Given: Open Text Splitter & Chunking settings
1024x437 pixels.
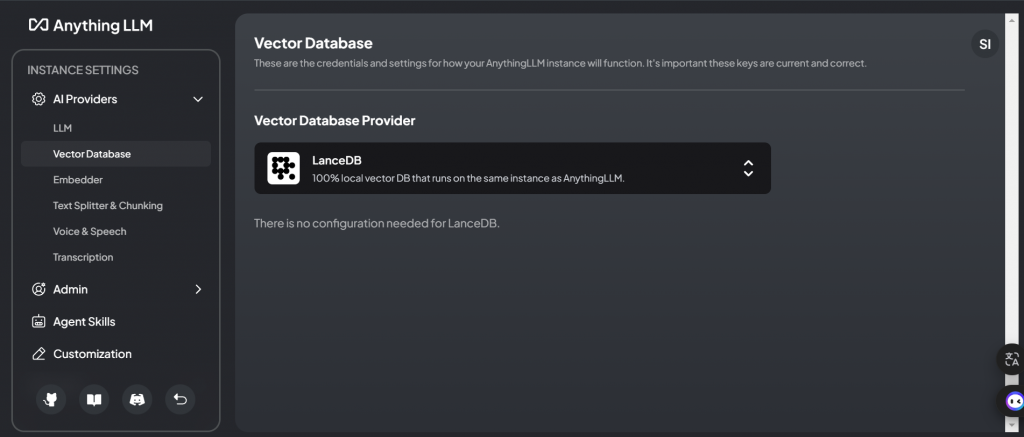Looking at the screenshot, I should [x=108, y=205].
